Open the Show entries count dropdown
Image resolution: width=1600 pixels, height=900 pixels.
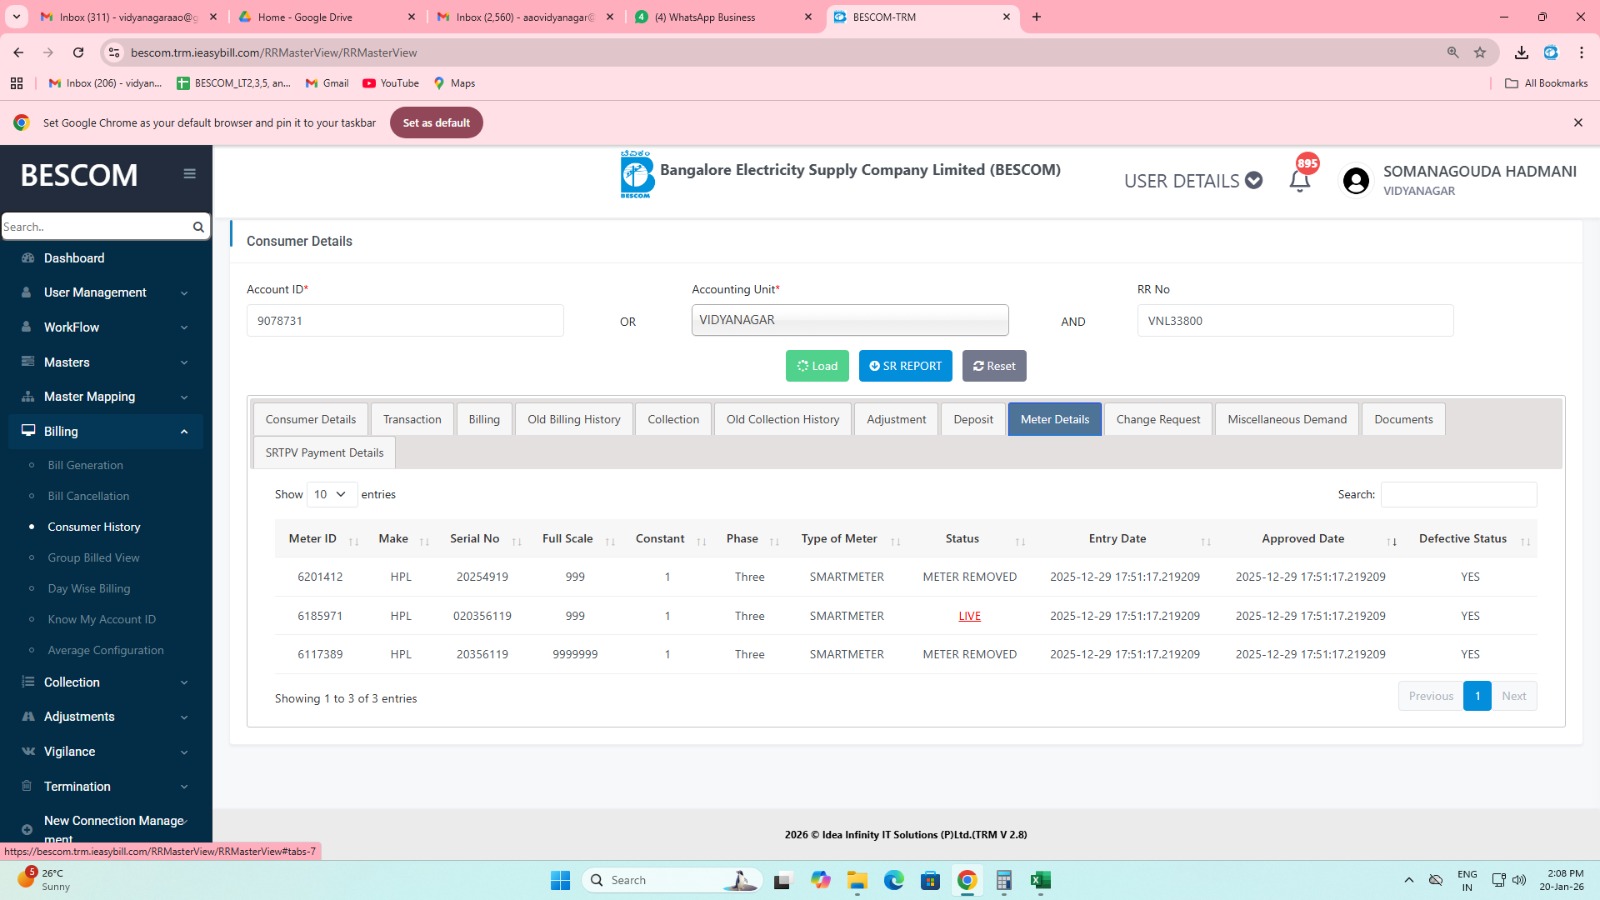click(x=330, y=494)
